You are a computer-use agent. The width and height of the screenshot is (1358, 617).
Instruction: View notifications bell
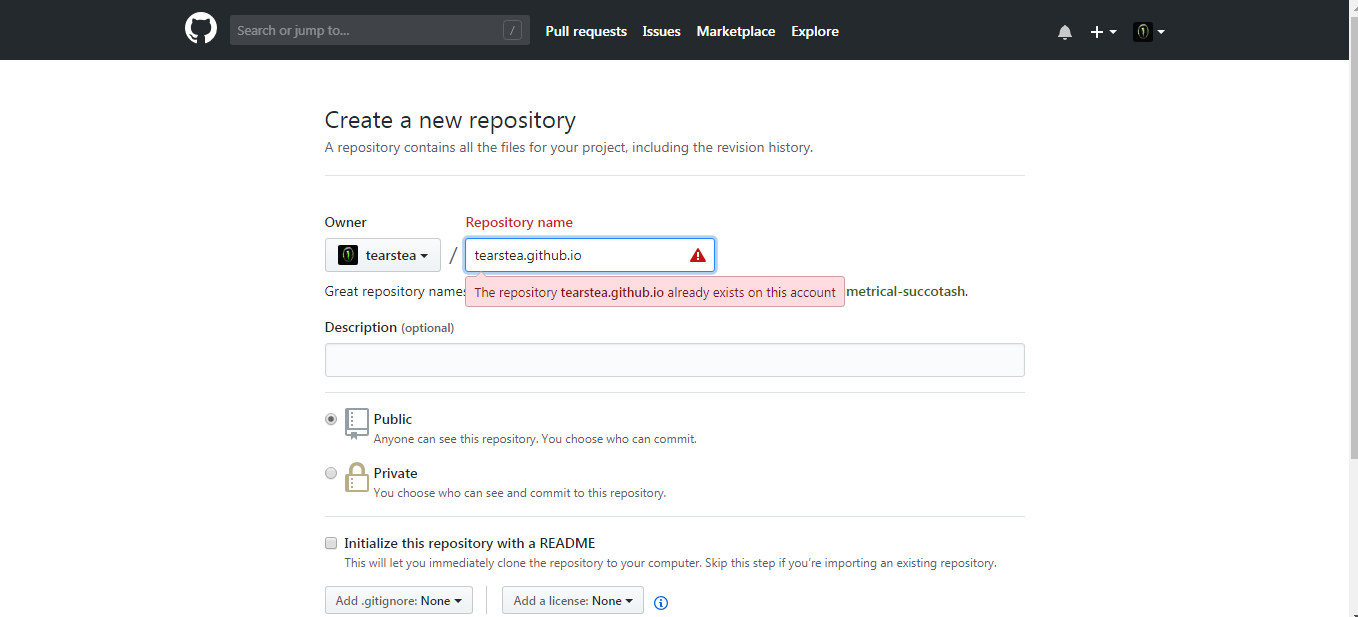1065,32
